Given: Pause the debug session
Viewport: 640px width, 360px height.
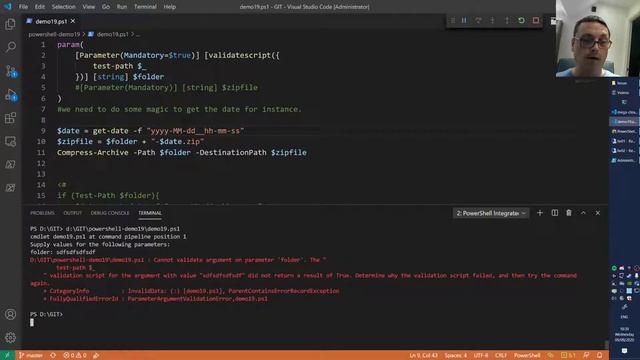Looking at the screenshot, I should click(x=464, y=20).
